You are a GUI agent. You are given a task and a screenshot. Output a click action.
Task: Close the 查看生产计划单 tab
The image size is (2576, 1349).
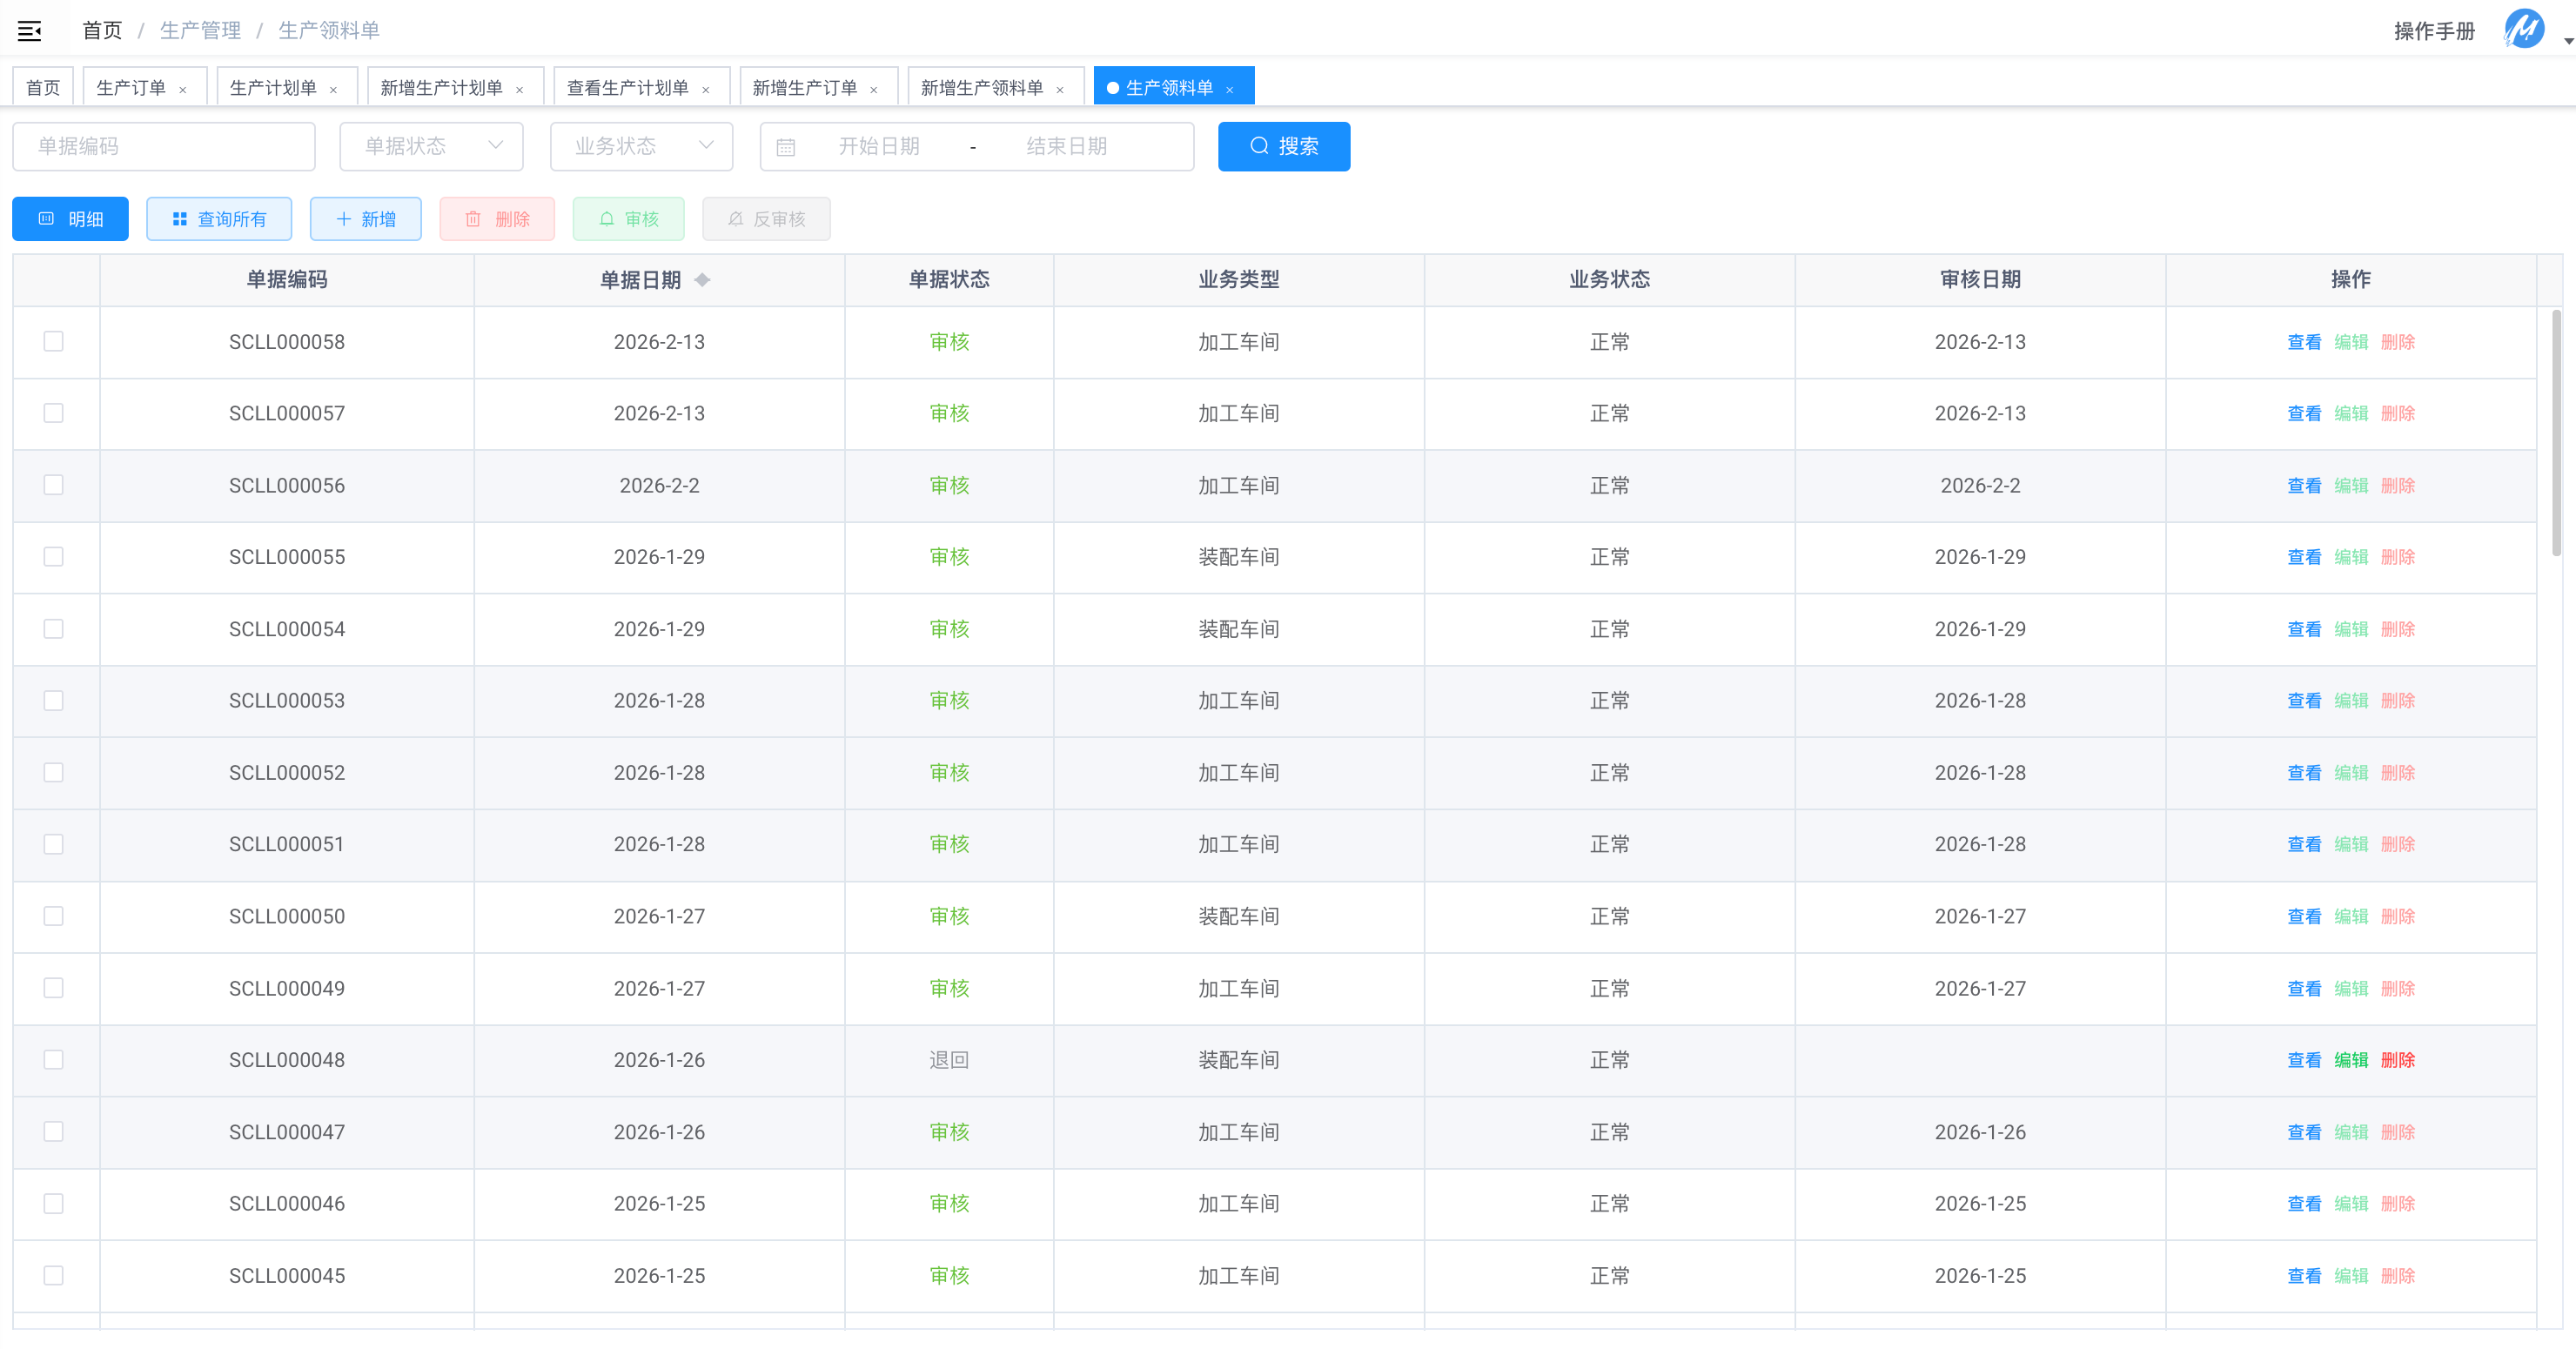pos(706,89)
